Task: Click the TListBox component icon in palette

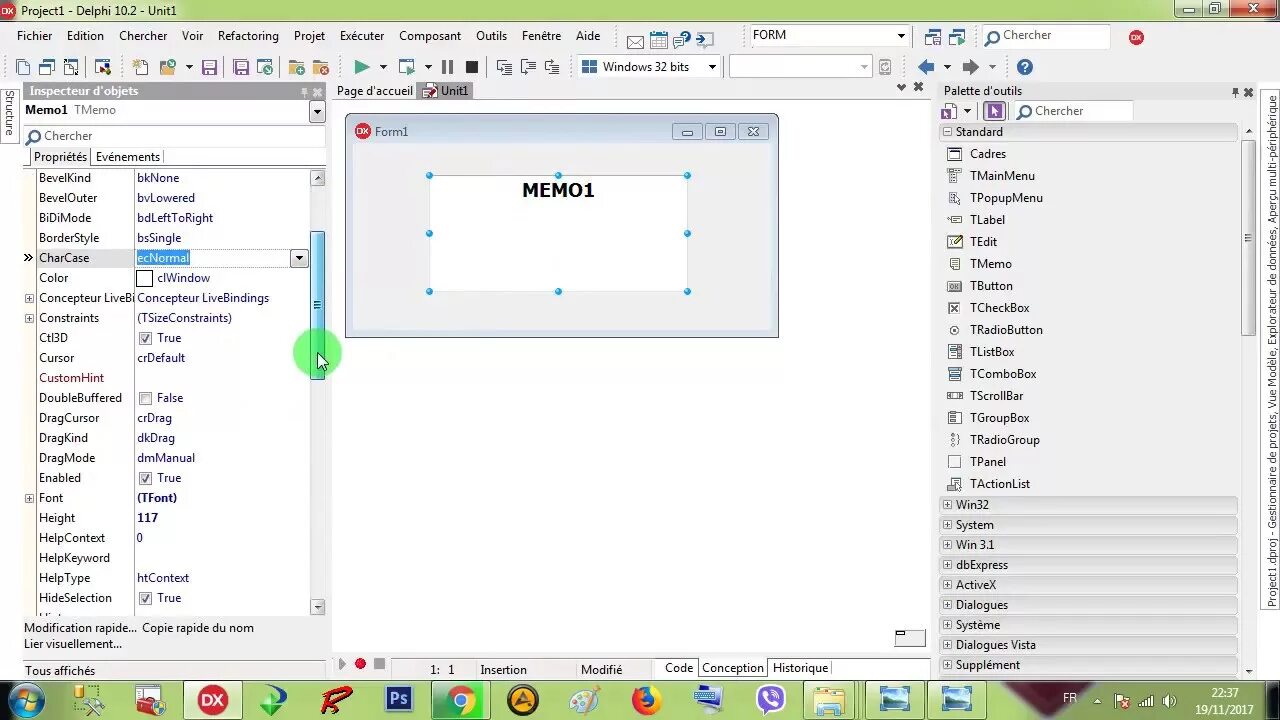Action: (x=954, y=352)
